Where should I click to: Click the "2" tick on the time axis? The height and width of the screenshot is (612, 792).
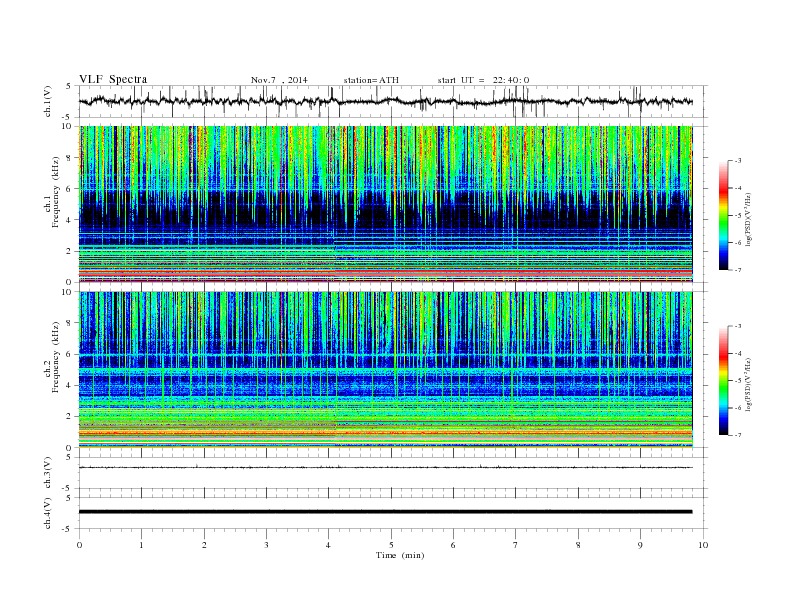(204, 545)
